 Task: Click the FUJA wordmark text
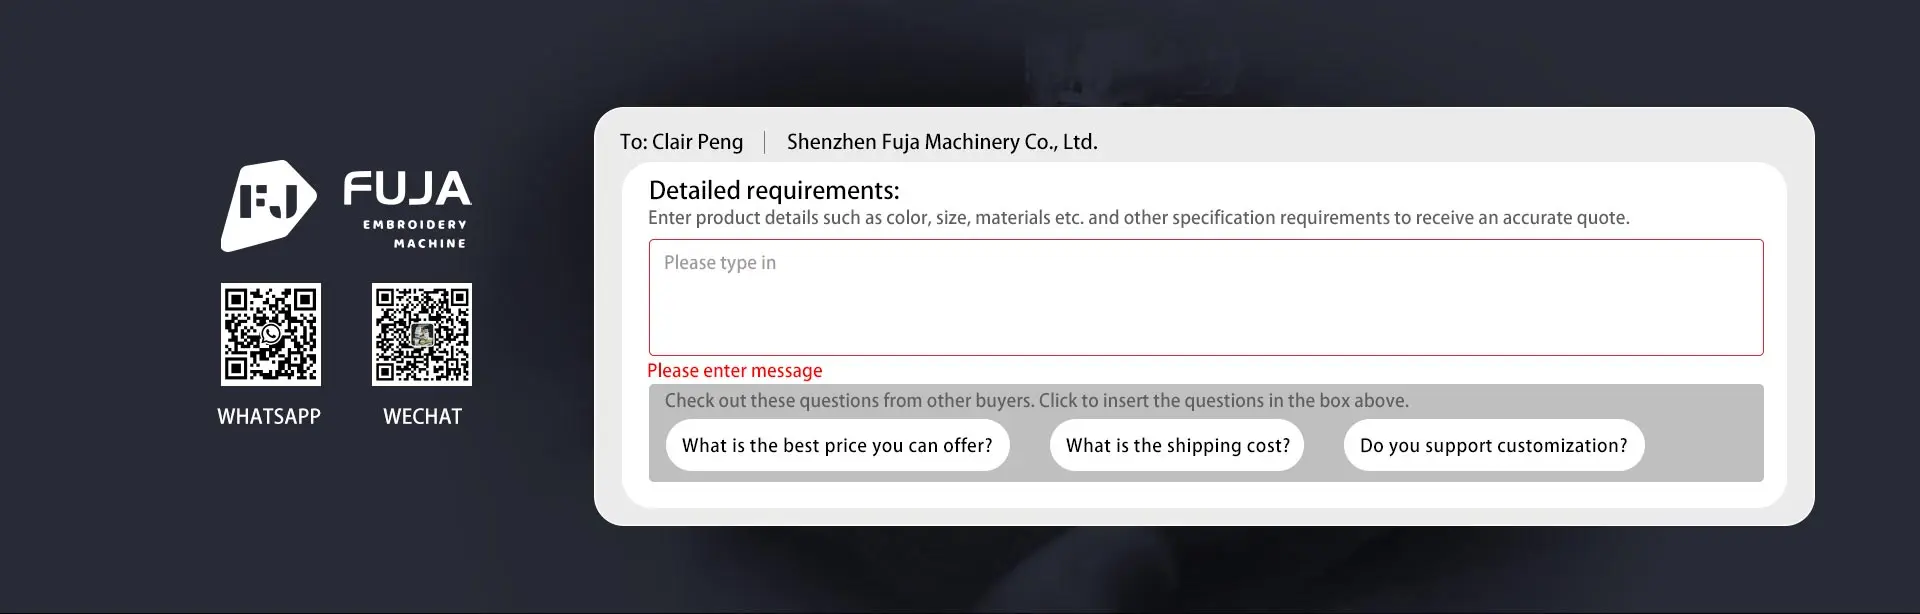(x=407, y=189)
